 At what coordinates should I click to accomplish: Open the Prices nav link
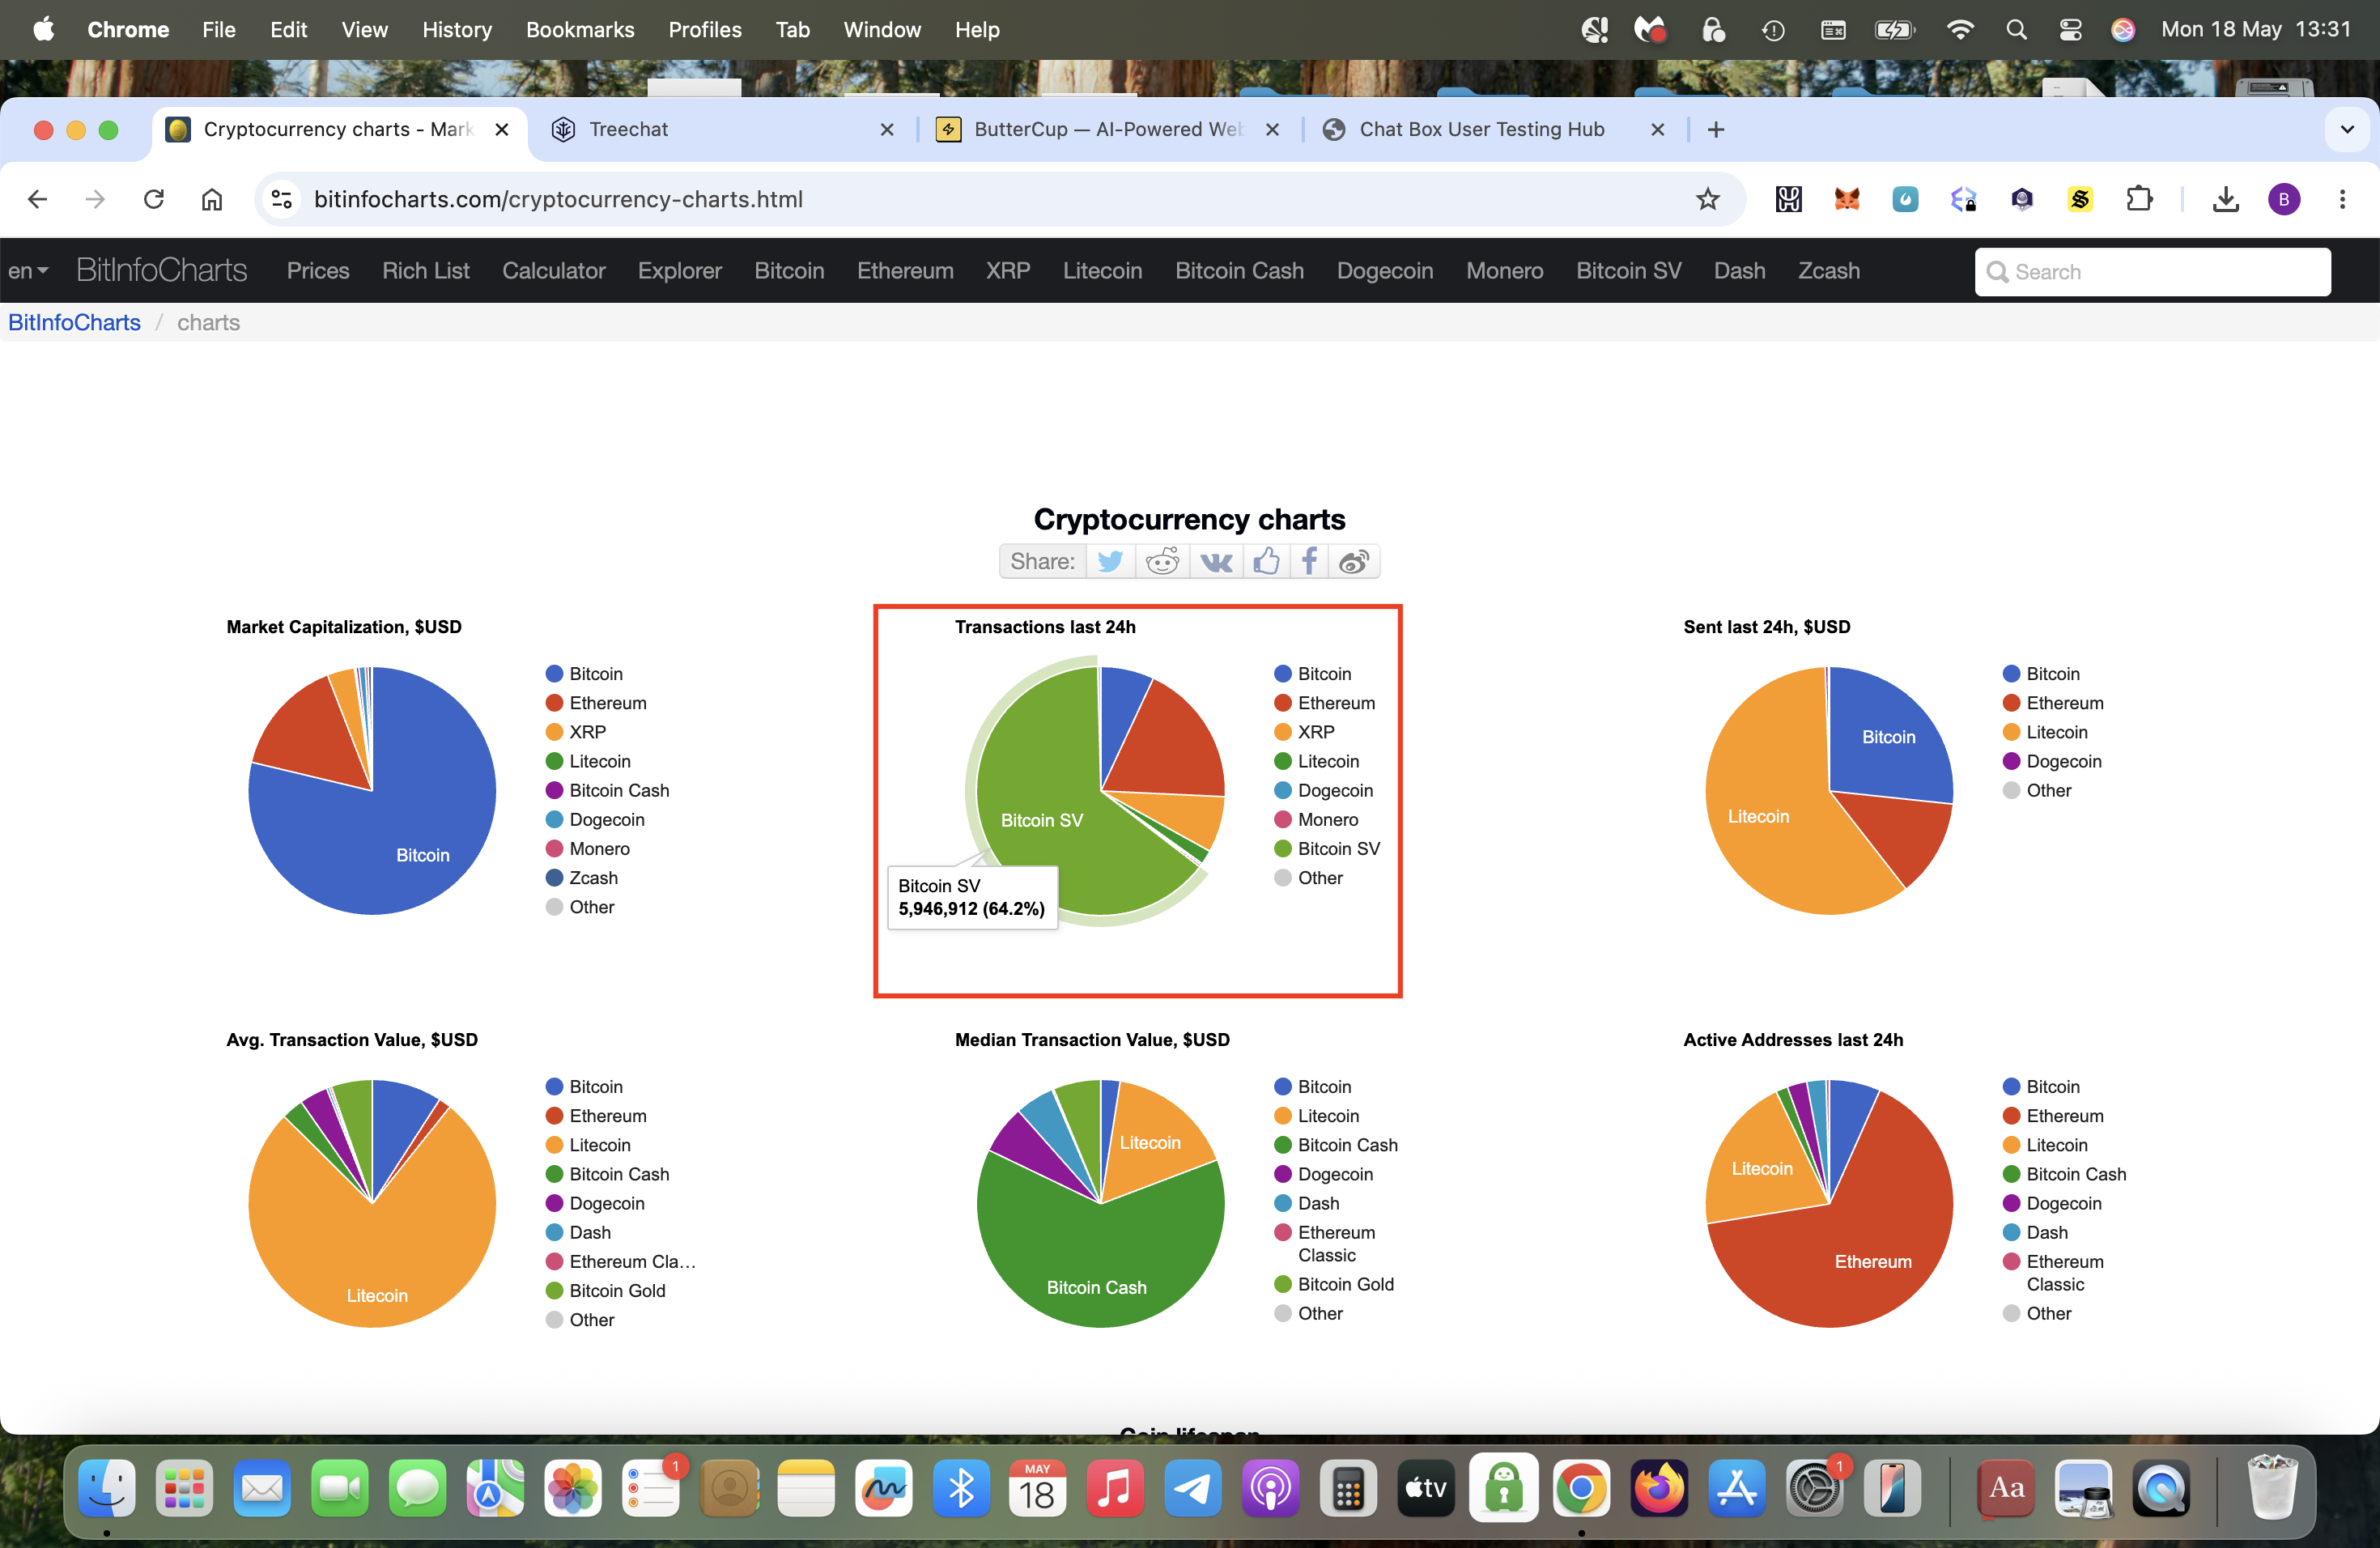(318, 271)
